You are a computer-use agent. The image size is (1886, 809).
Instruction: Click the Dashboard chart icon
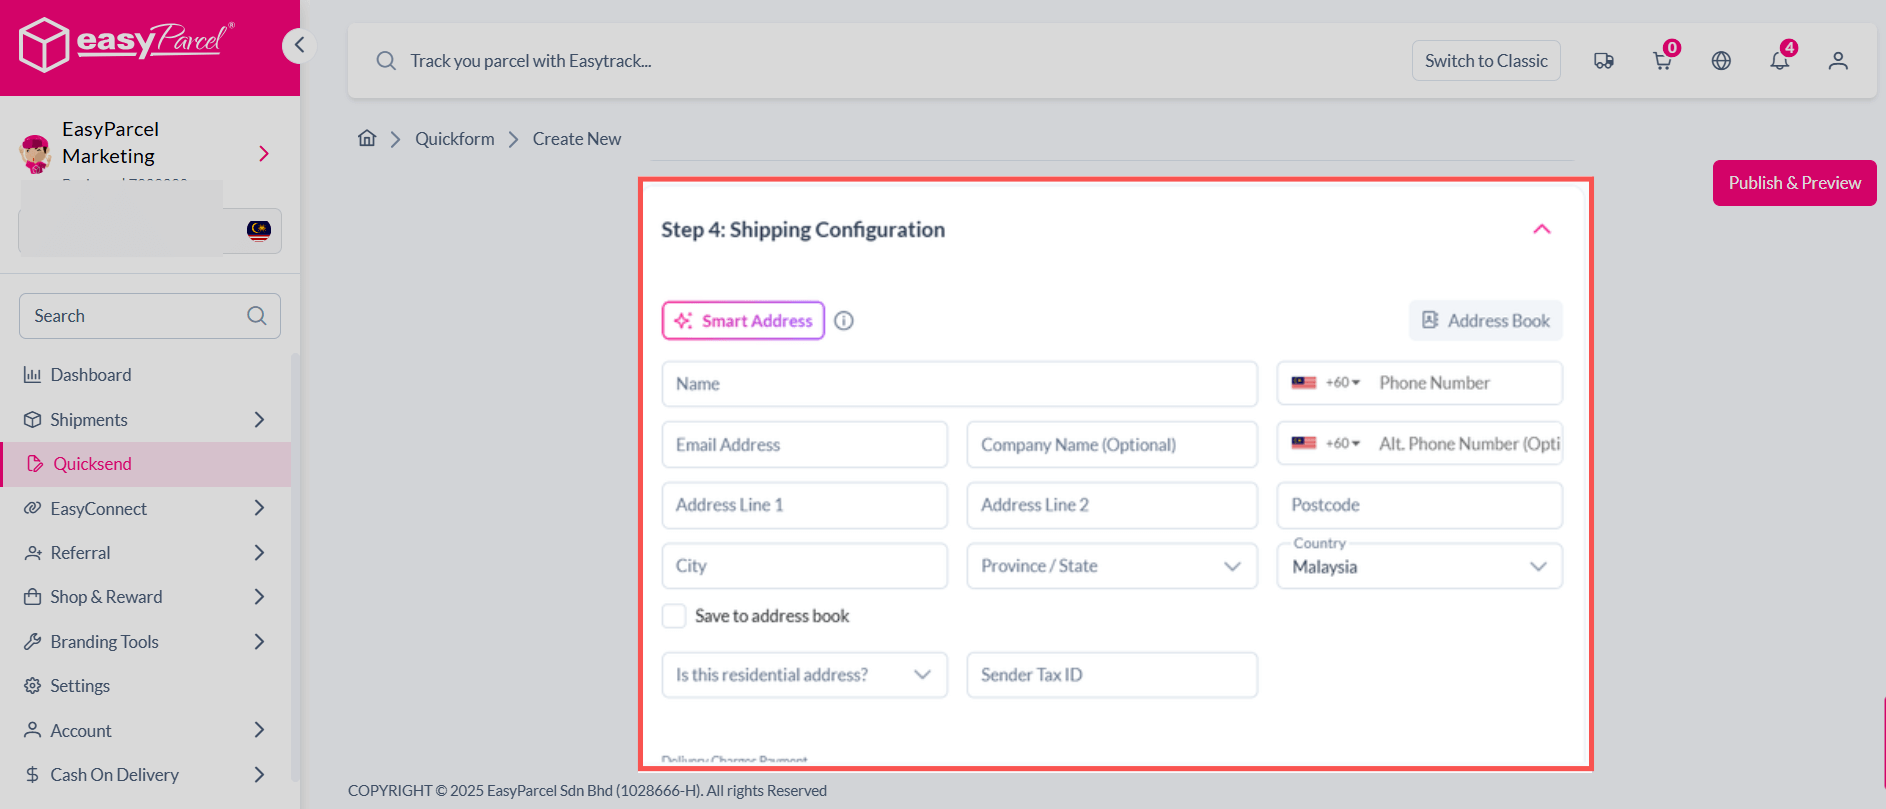pos(32,375)
